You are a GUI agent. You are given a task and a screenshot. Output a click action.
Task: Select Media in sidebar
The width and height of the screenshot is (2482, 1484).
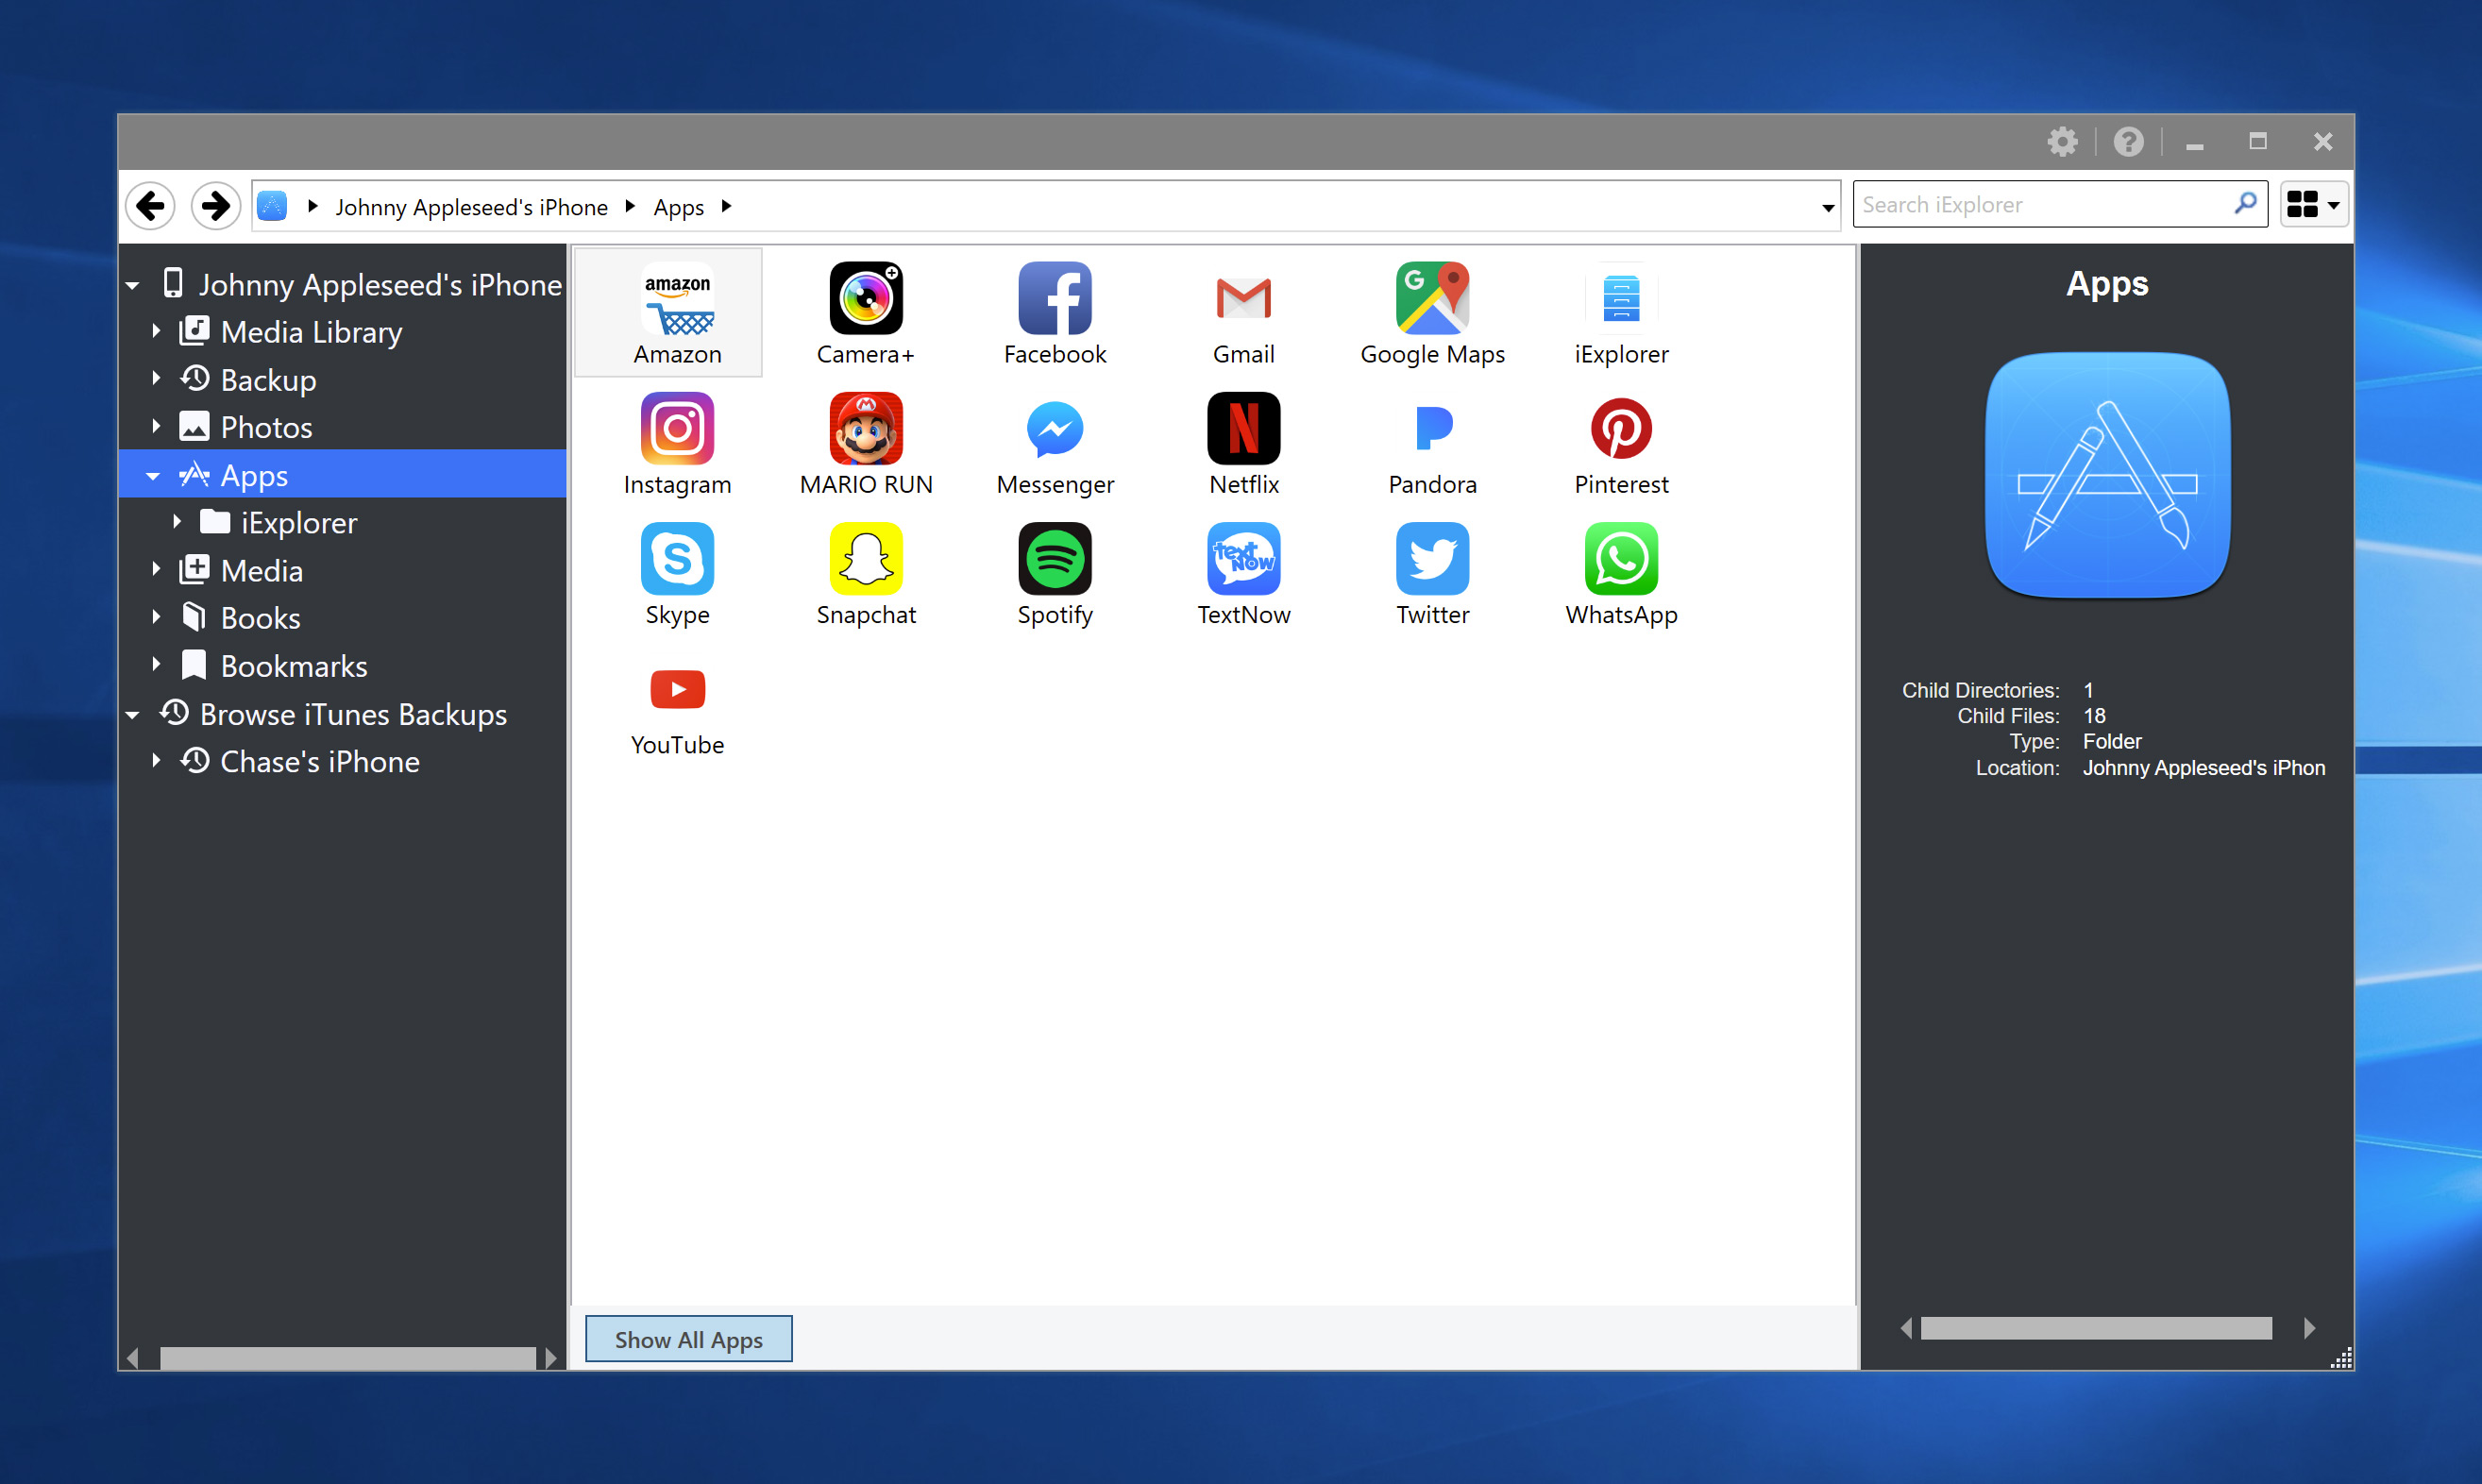261,571
